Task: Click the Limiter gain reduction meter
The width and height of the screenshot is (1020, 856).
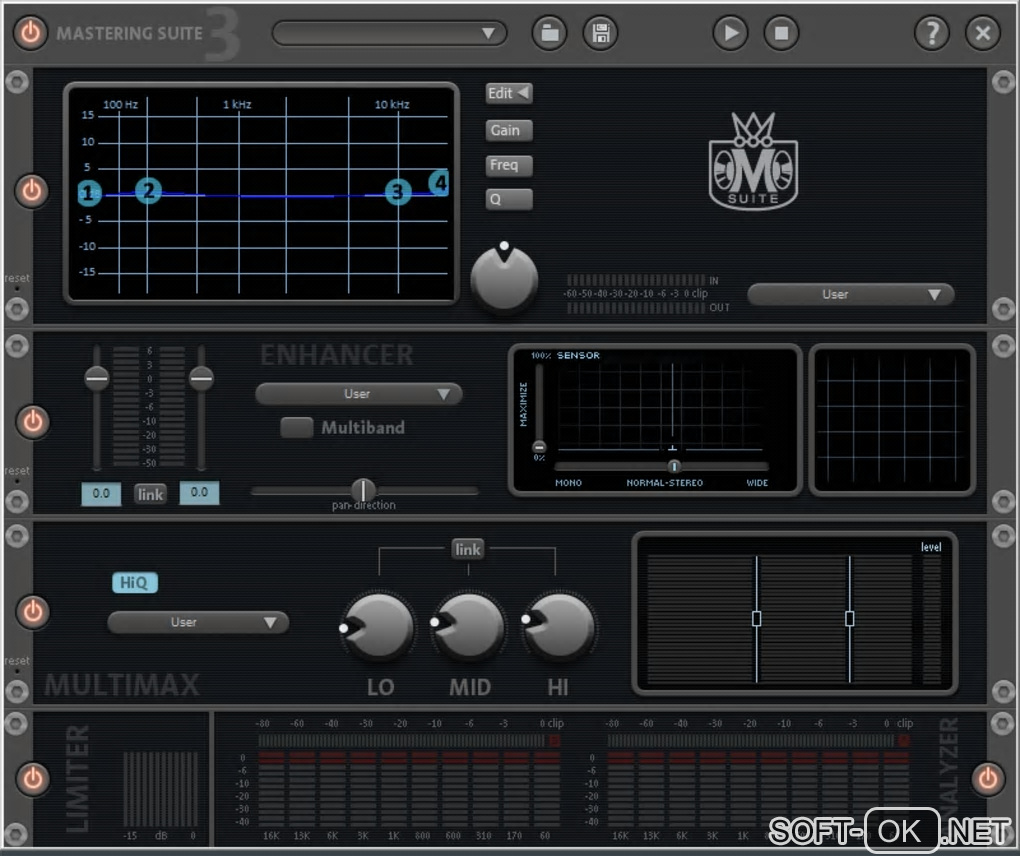Action: click(x=160, y=790)
